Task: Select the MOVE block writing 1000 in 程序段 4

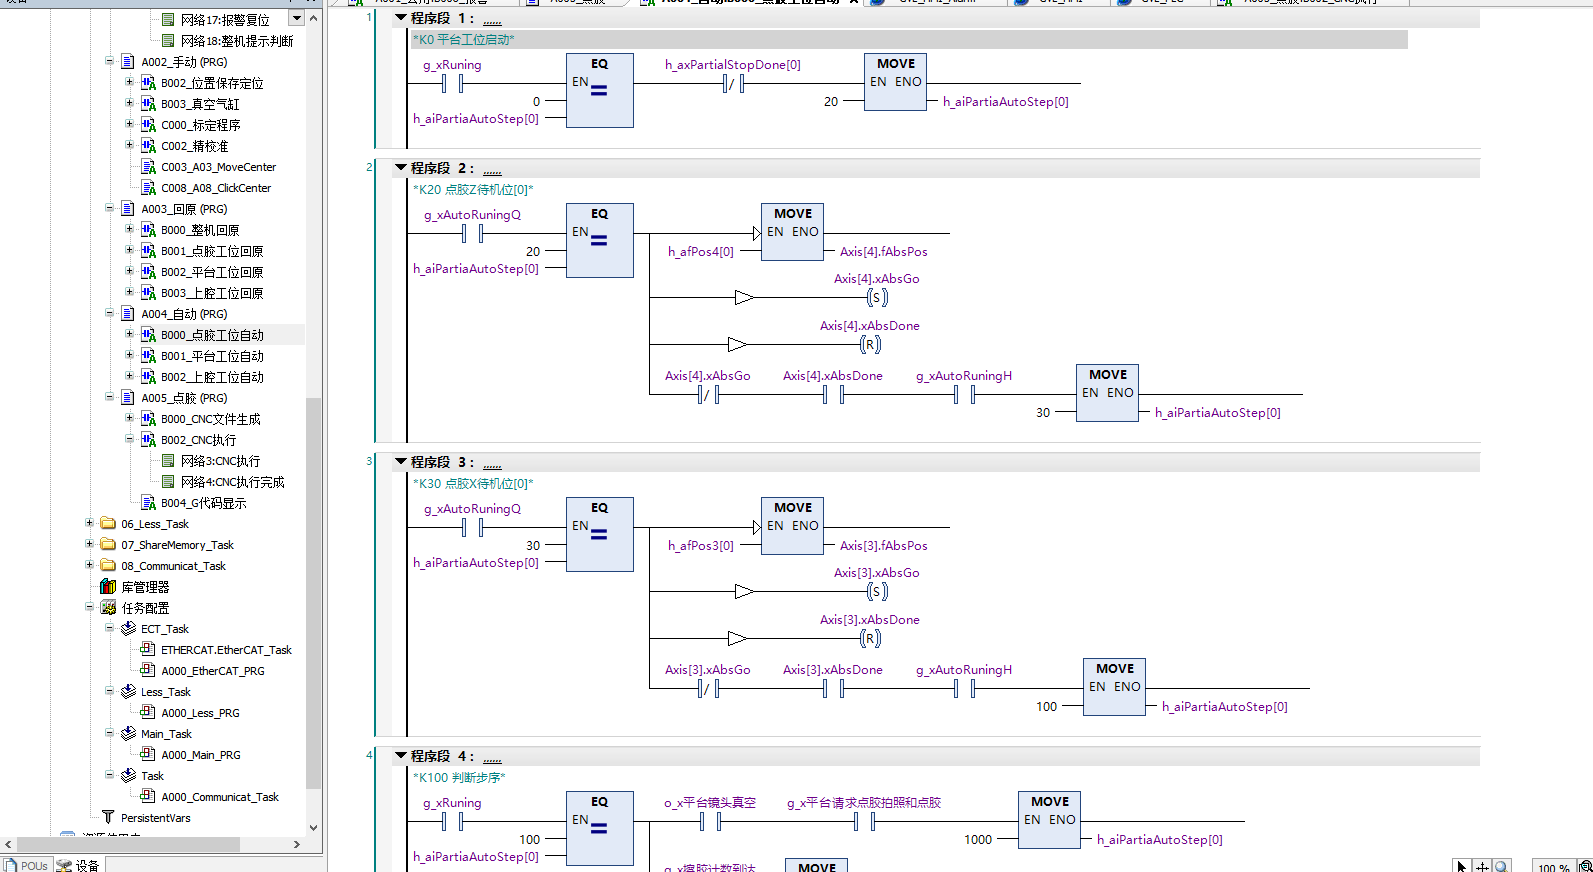Action: 1050,820
